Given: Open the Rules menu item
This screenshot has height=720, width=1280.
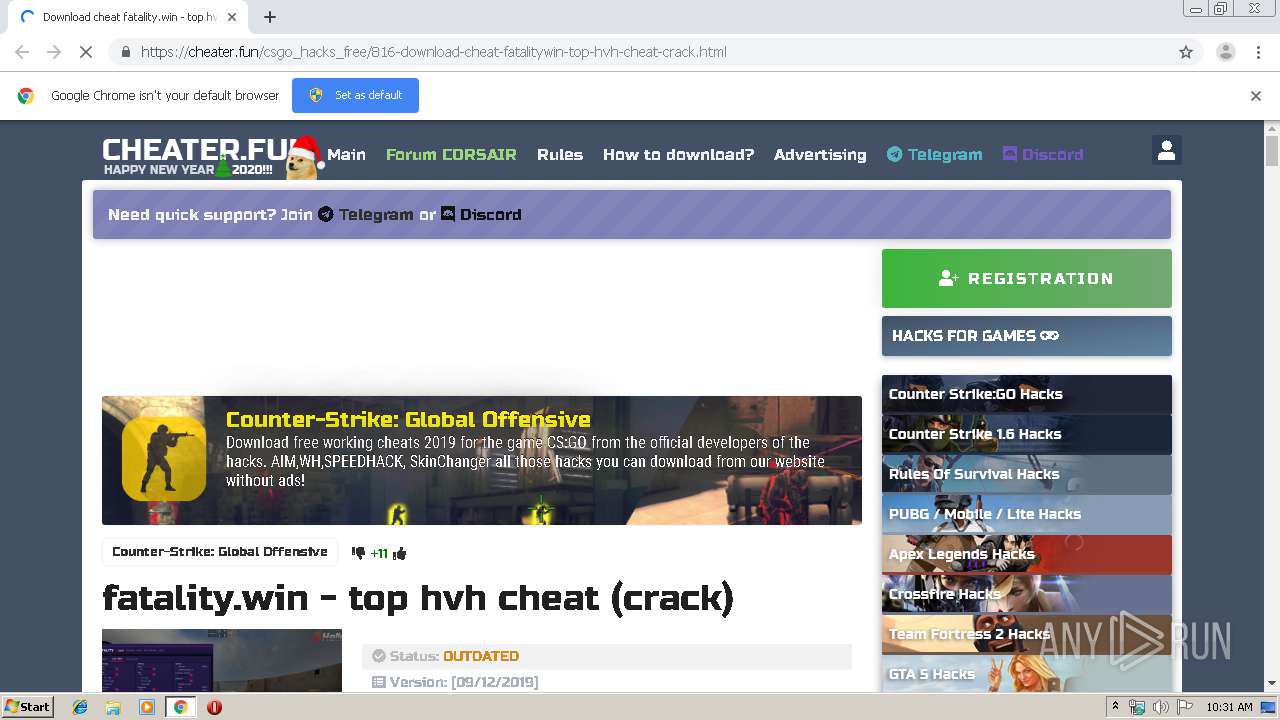Looking at the screenshot, I should (560, 154).
